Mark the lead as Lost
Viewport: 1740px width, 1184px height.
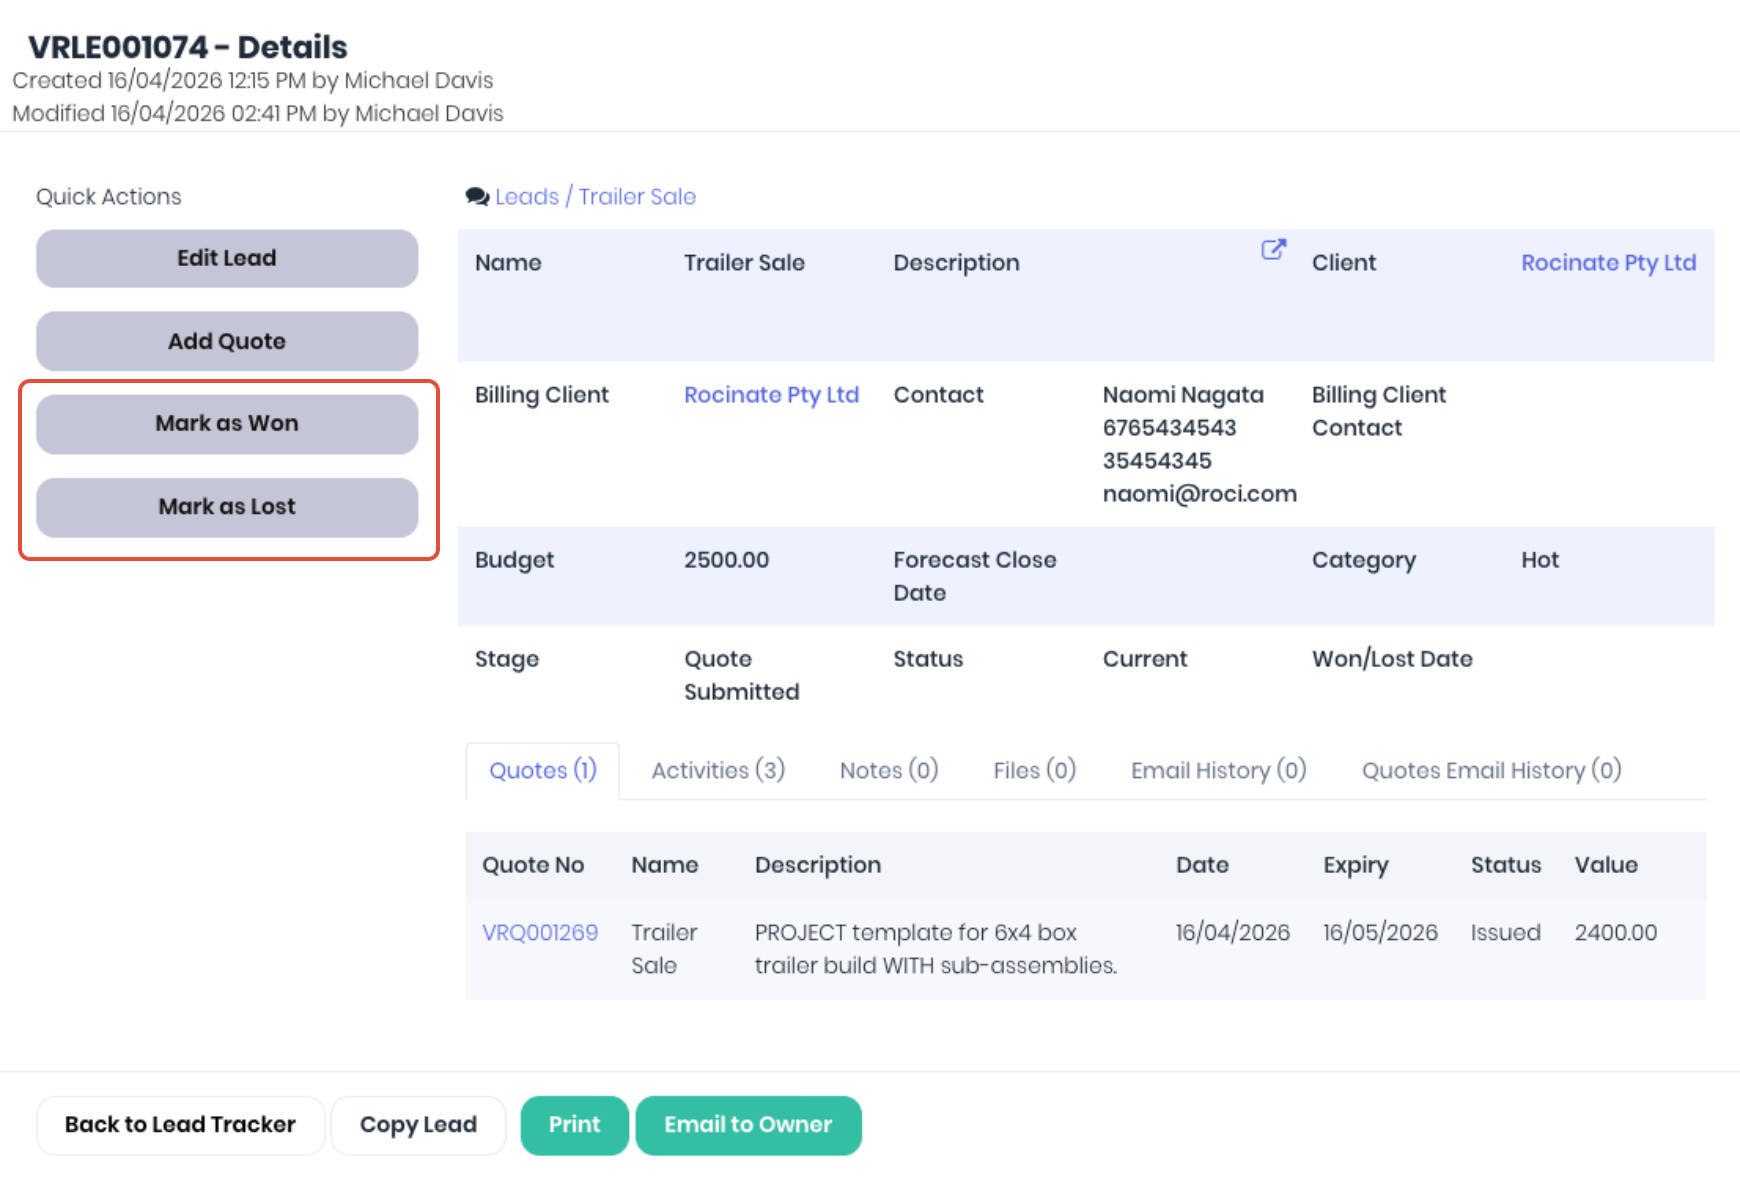pyautogui.click(x=227, y=507)
